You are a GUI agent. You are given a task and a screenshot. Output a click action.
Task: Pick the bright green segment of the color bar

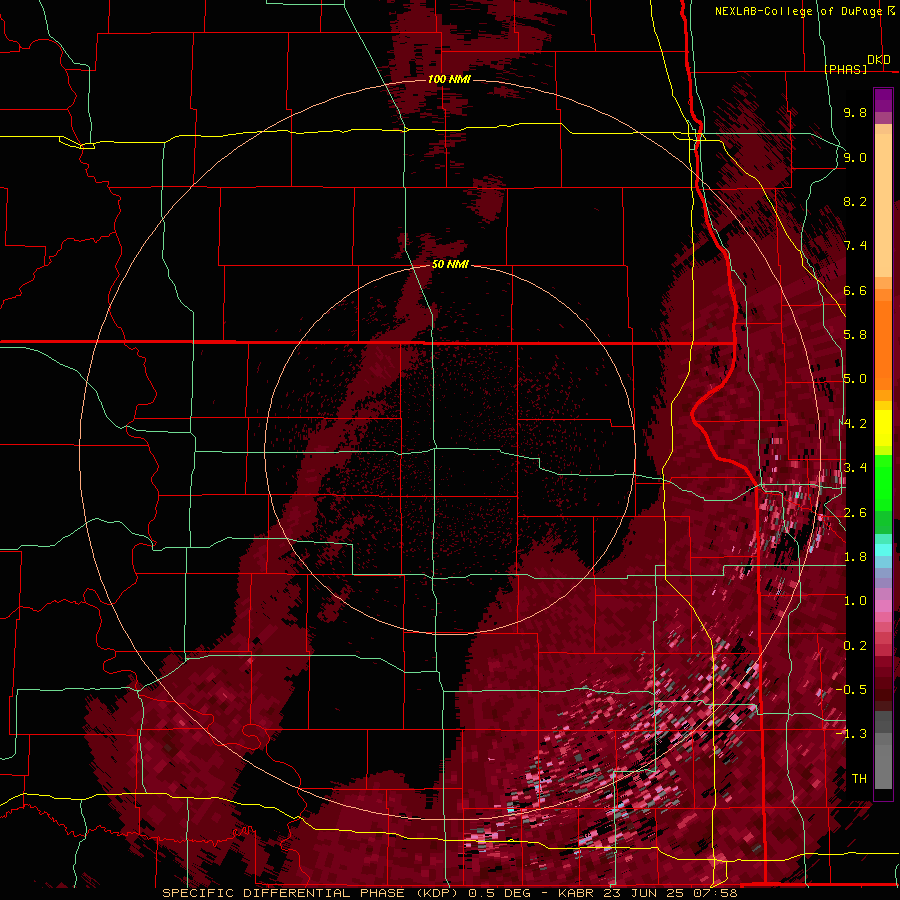click(x=883, y=483)
